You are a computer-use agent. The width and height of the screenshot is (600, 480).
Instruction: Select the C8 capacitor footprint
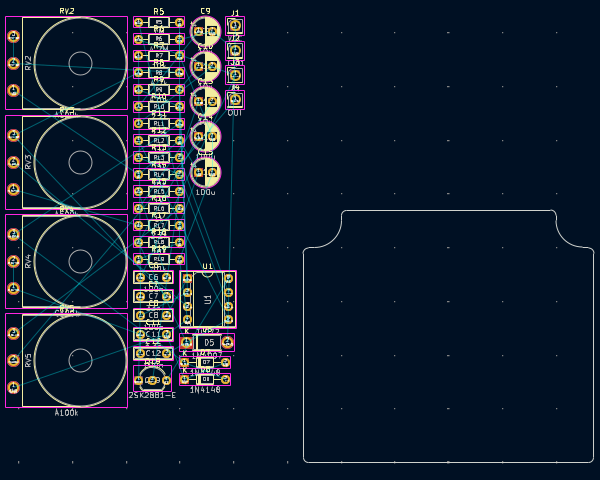(x=153, y=315)
